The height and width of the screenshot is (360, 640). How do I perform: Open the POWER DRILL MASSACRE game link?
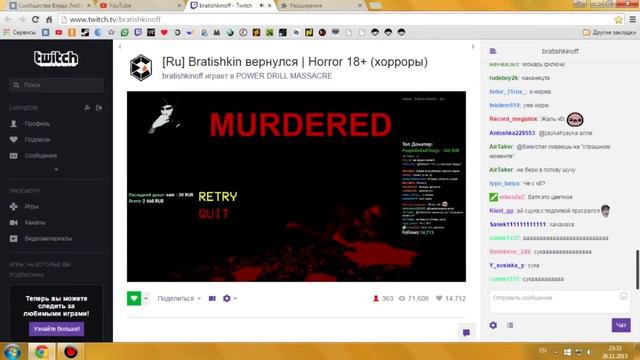tap(284, 76)
